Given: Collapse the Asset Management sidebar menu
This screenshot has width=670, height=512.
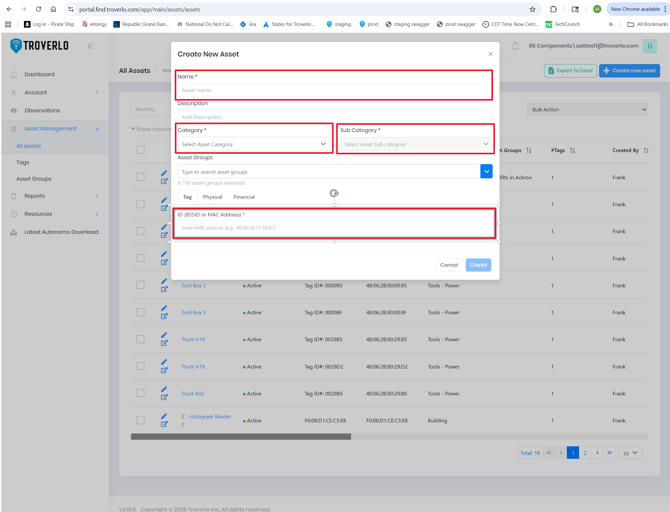Looking at the screenshot, I should pyautogui.click(x=54, y=129).
